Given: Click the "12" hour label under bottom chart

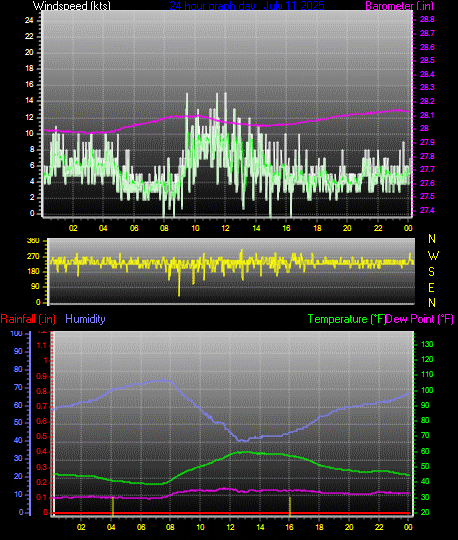Looking at the screenshot, I should 230,527.
